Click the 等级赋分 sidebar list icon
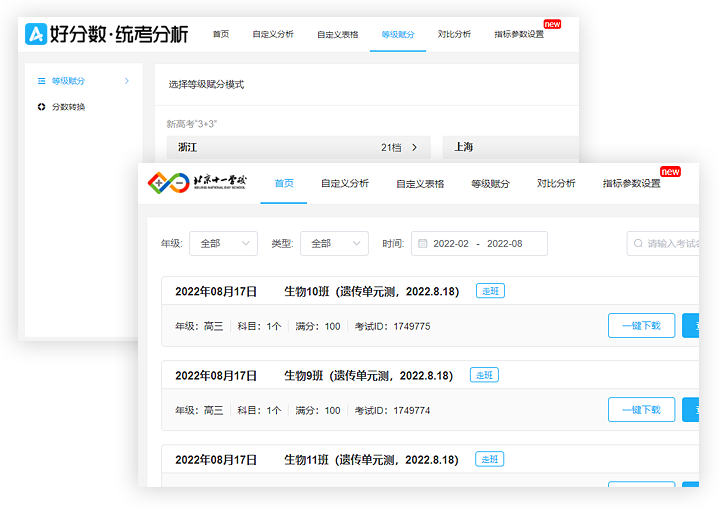This screenshot has height=510, width=720. pos(41,81)
